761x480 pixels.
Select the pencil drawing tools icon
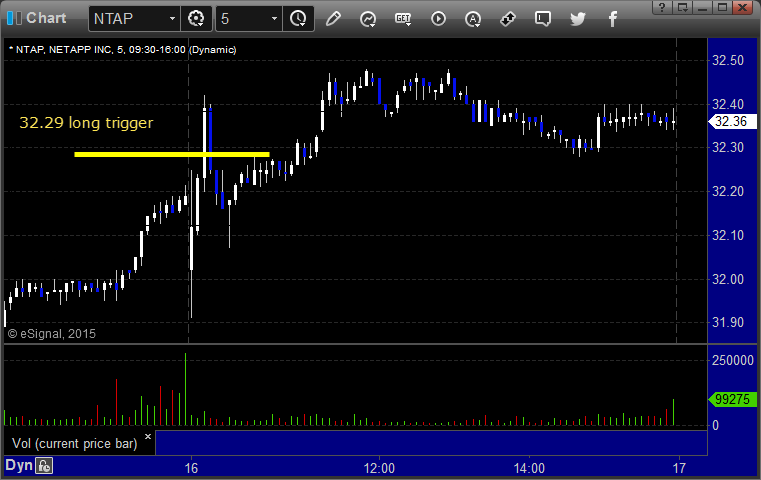(x=333, y=19)
